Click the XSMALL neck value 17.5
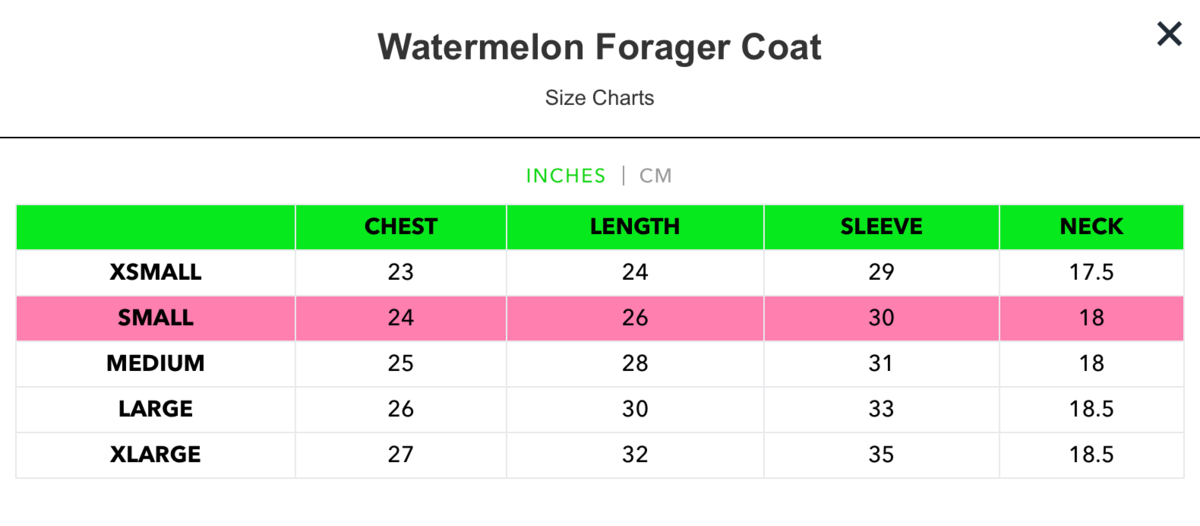This screenshot has height=526, width=1200. point(1092,272)
